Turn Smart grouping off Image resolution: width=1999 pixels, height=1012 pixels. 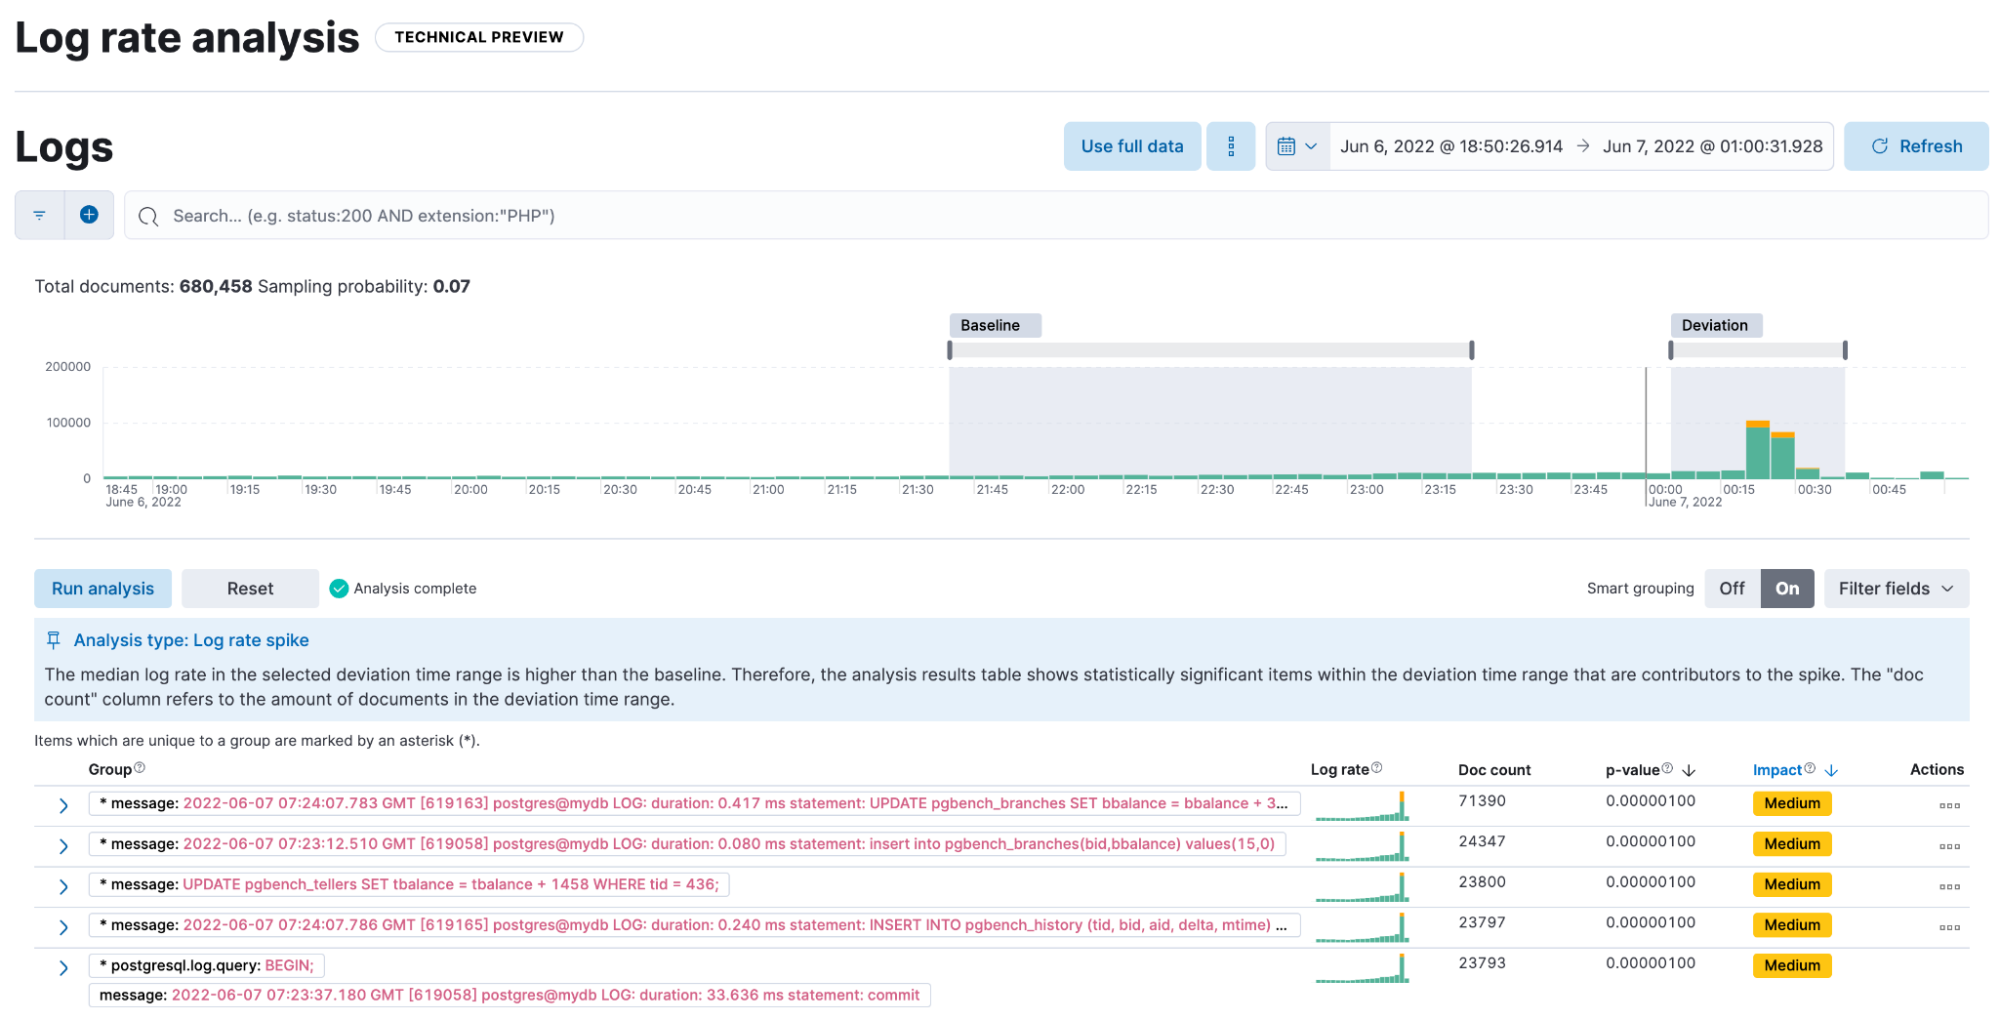(x=1732, y=588)
